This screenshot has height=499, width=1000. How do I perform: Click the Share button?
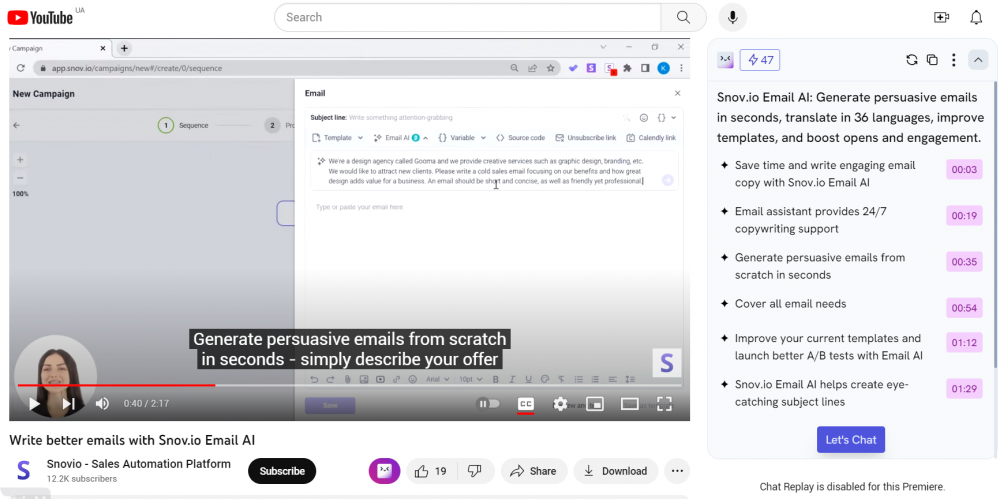534,471
